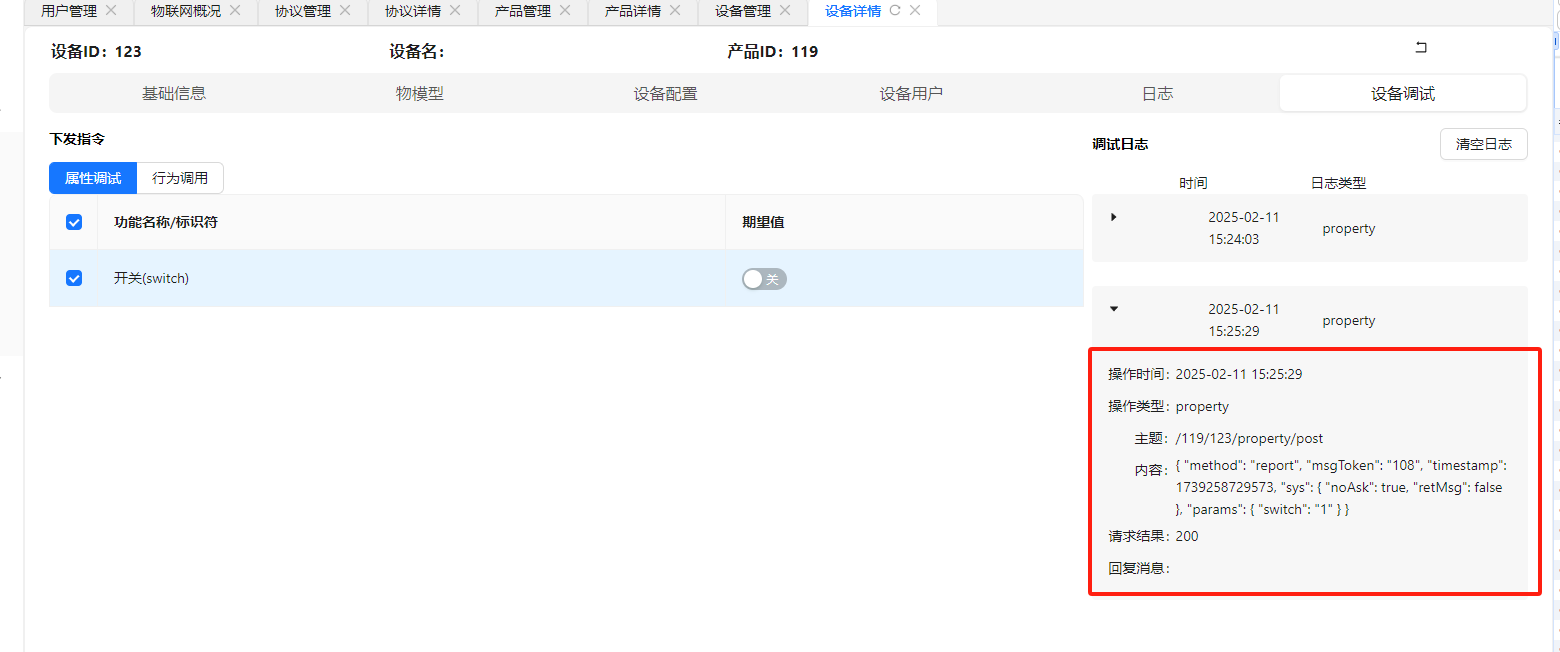Collapse the 15:25:29 property log entry
This screenshot has height=652, width=1560.
[1114, 309]
